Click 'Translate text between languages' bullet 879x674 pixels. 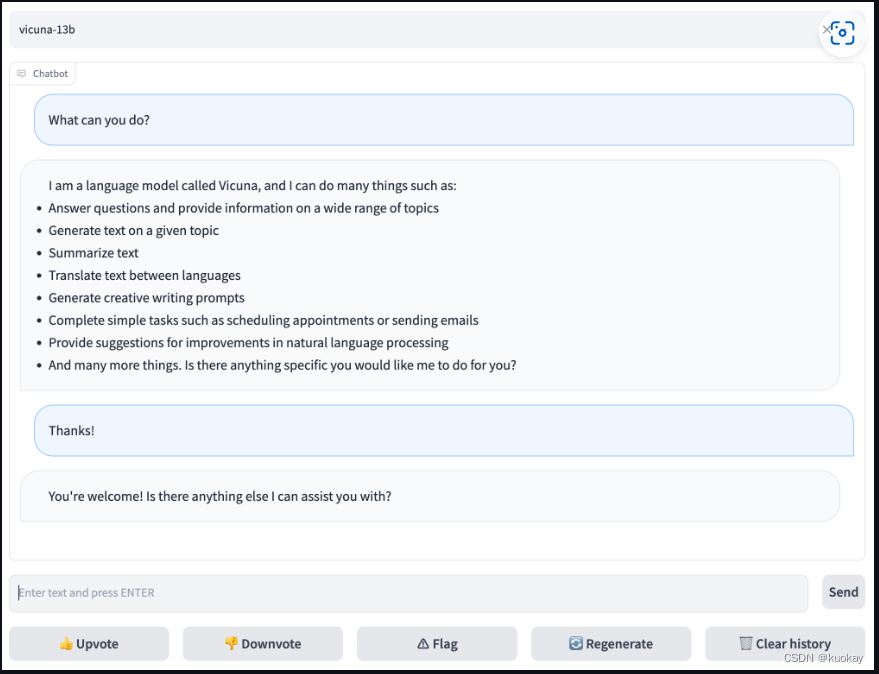point(144,275)
